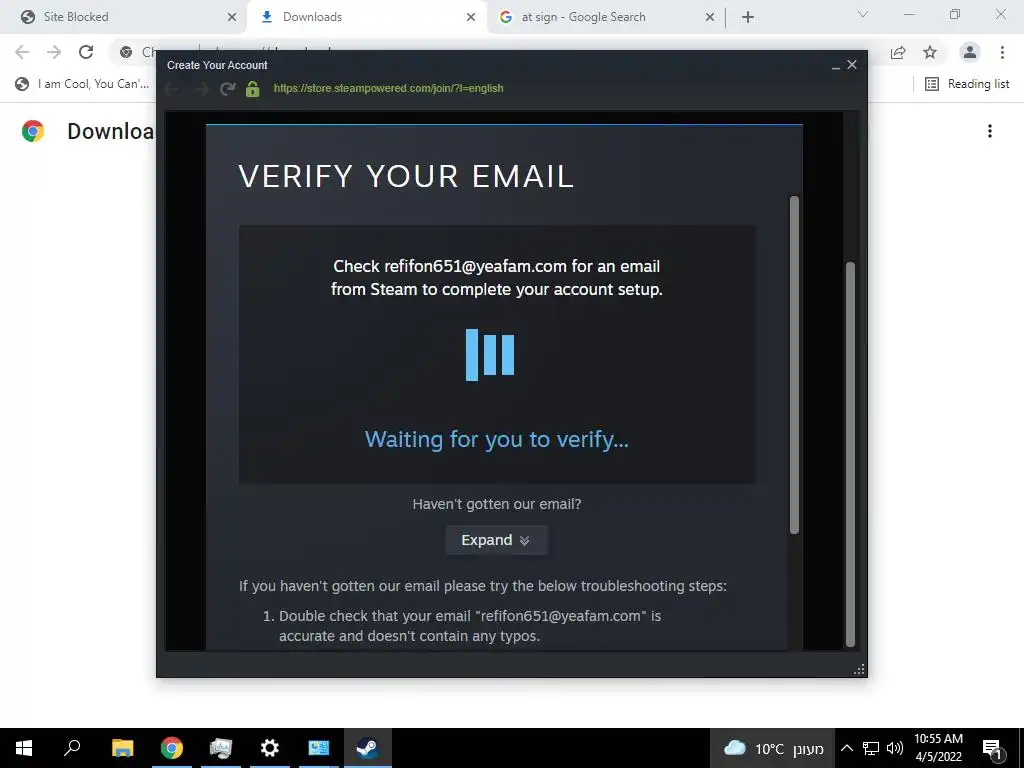
Task: Bookmark this page with the star icon
Action: pyautogui.click(x=930, y=52)
